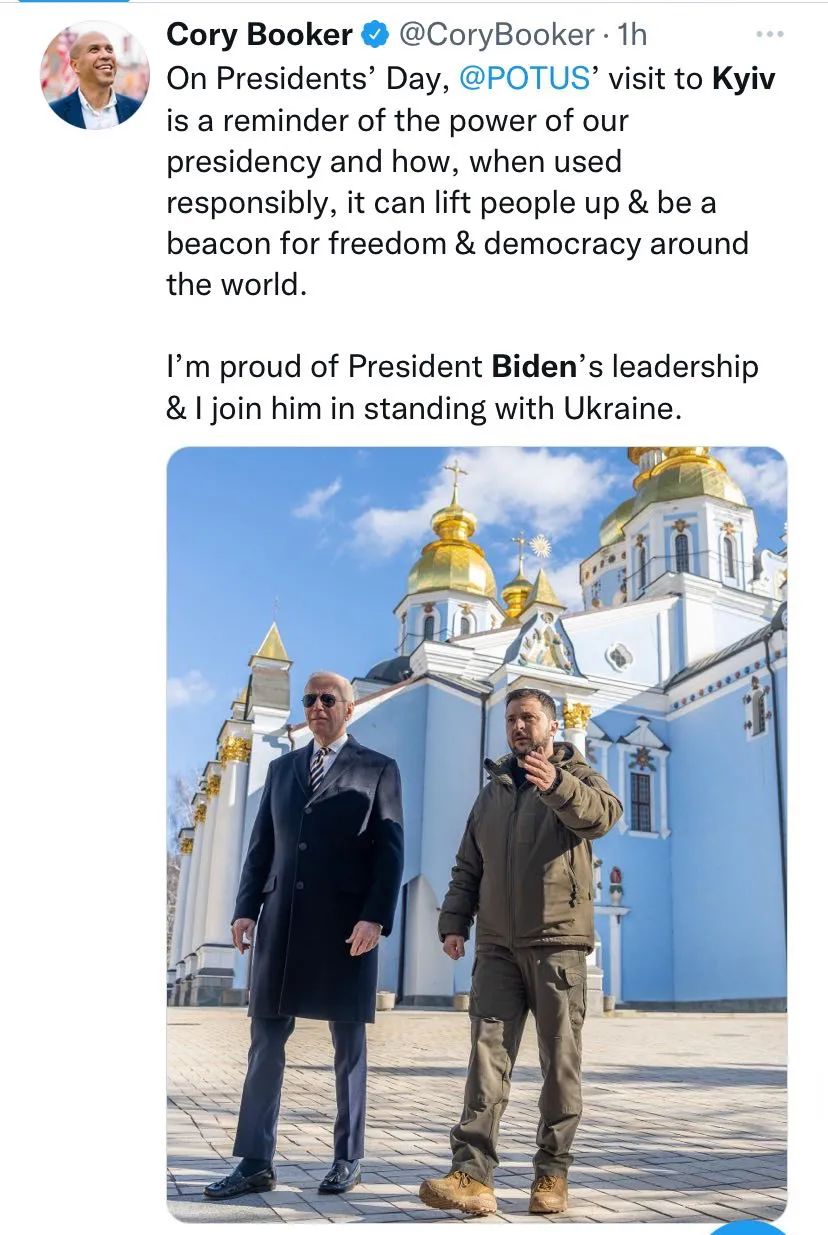The height and width of the screenshot is (1235, 828).
Task: Open the three-dot more options menu
Action: (769, 35)
